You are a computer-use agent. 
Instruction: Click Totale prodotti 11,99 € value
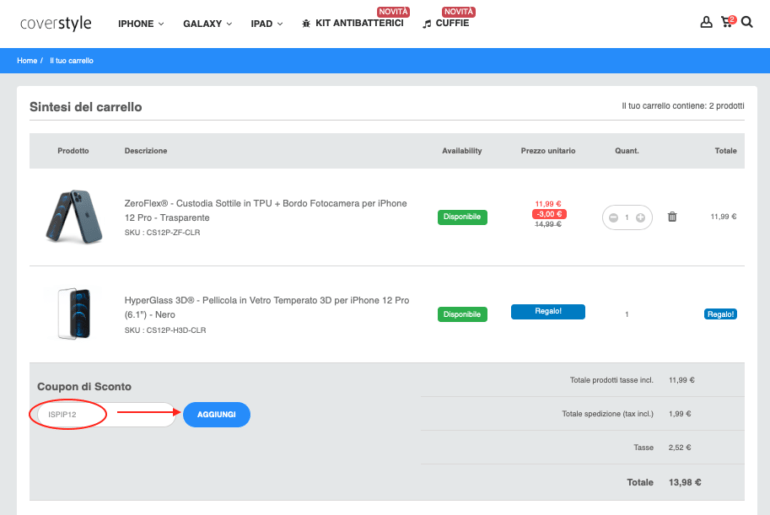pos(682,380)
